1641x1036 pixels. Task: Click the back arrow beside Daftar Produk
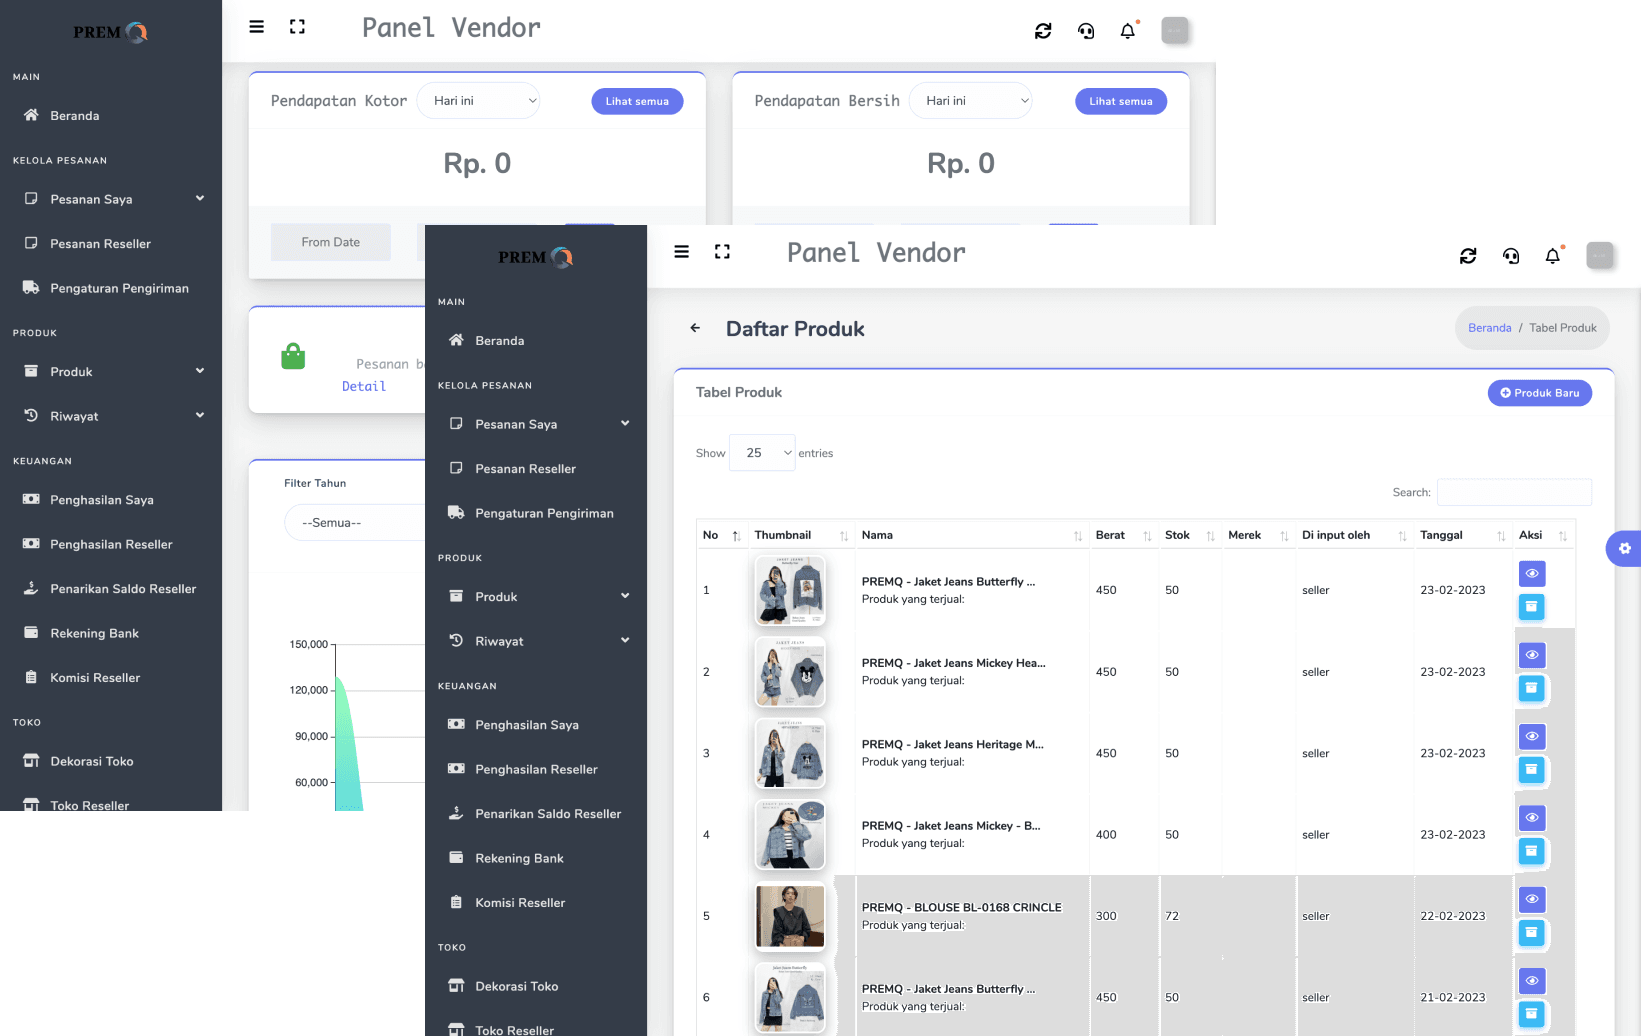[695, 328]
